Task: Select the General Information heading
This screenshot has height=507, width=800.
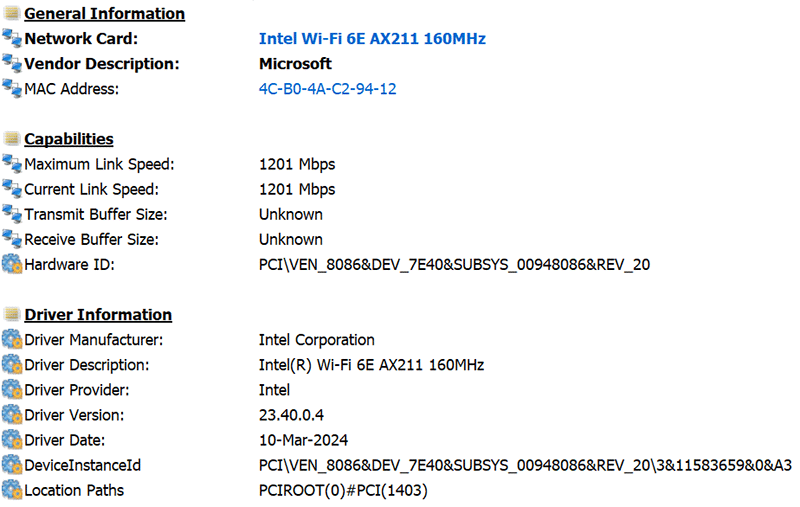Action: click(x=104, y=14)
